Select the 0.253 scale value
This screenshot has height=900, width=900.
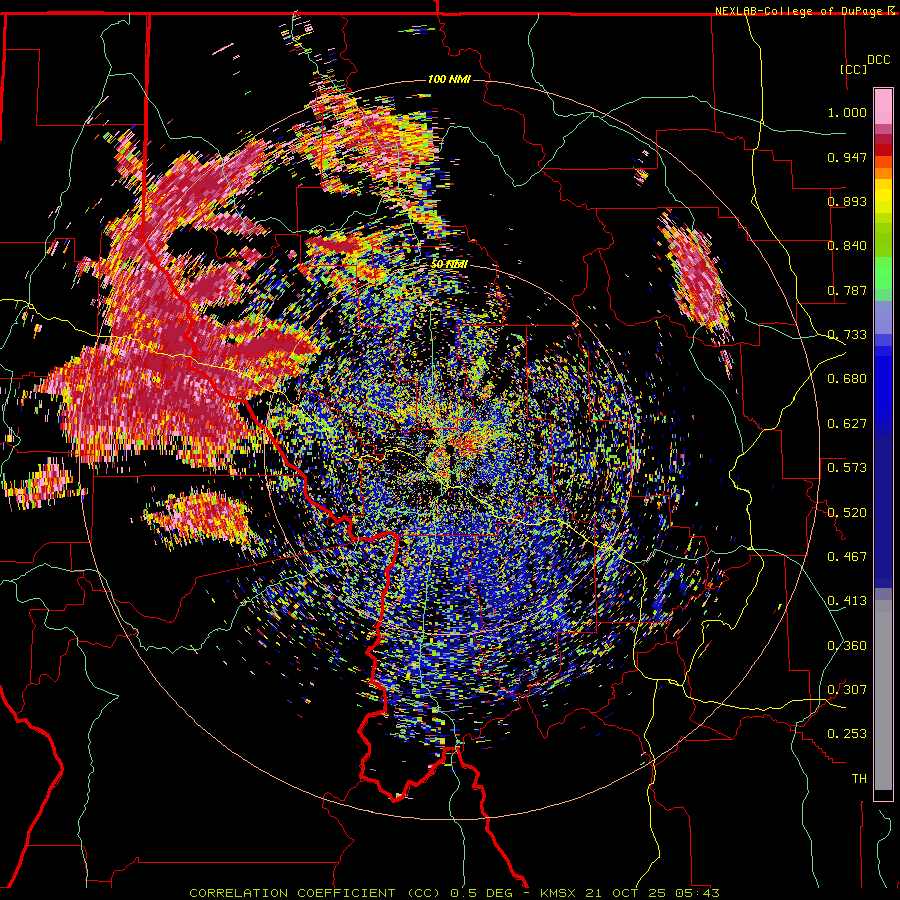(847, 734)
